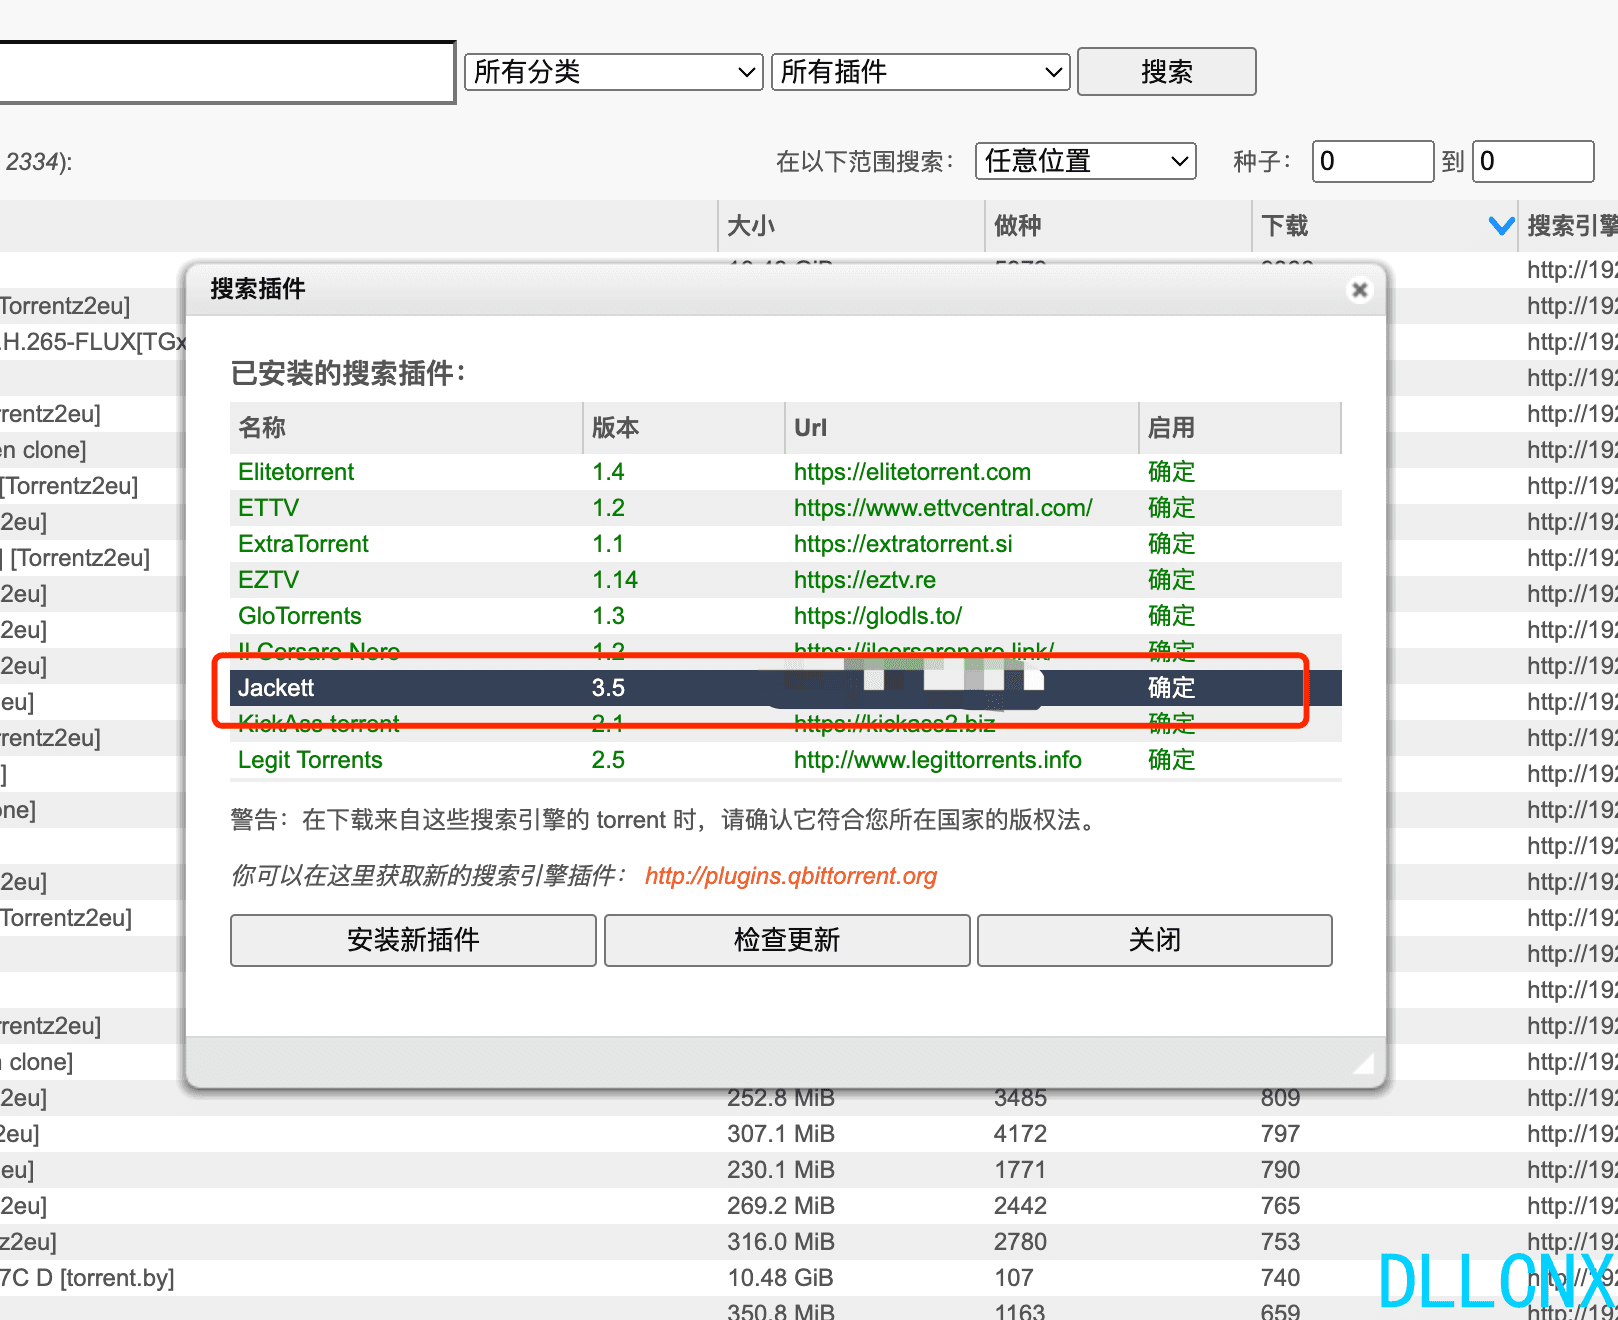Viewport: 1618px width, 1320px height.
Task: Click 确定 enabled cell for Elitetorrent
Action: point(1171,472)
